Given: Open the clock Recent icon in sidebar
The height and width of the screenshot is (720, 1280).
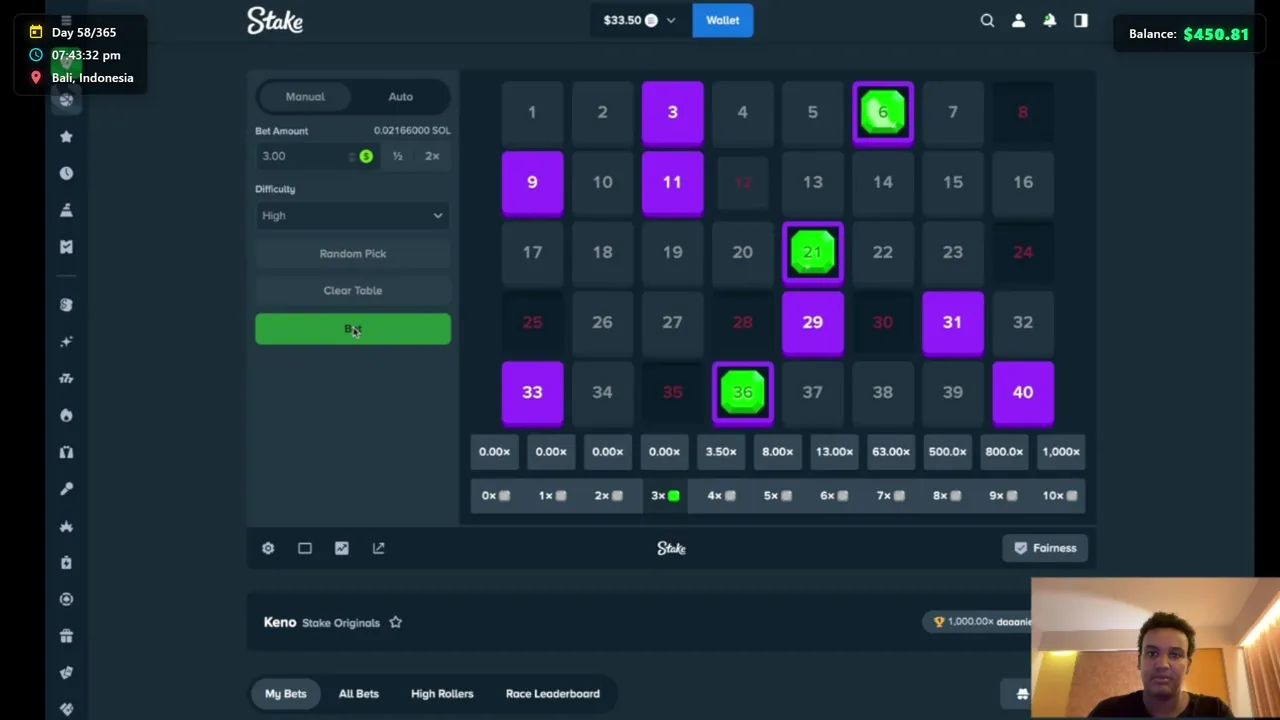Looking at the screenshot, I should [x=66, y=173].
